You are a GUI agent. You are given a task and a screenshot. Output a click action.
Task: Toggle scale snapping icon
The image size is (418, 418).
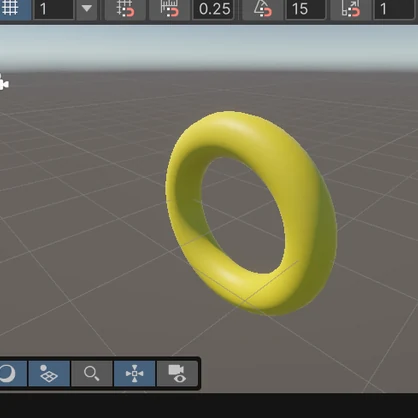coord(351,9)
